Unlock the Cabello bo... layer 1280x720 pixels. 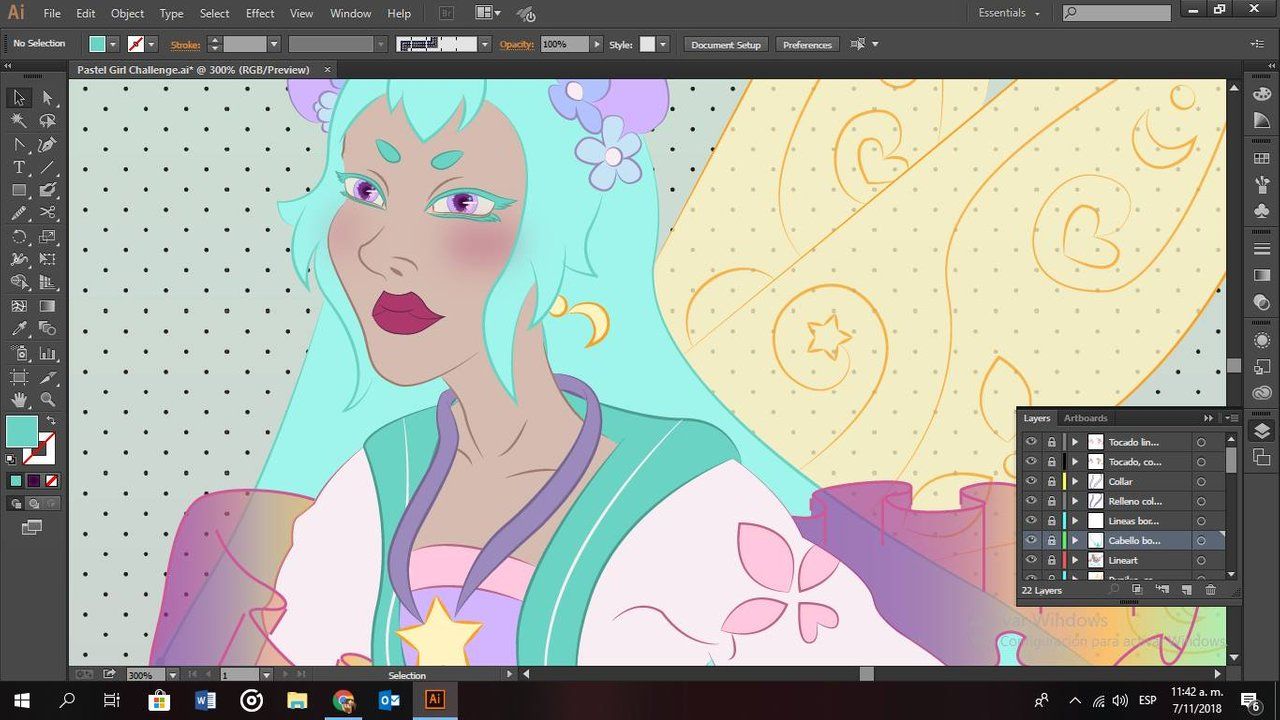(1051, 540)
